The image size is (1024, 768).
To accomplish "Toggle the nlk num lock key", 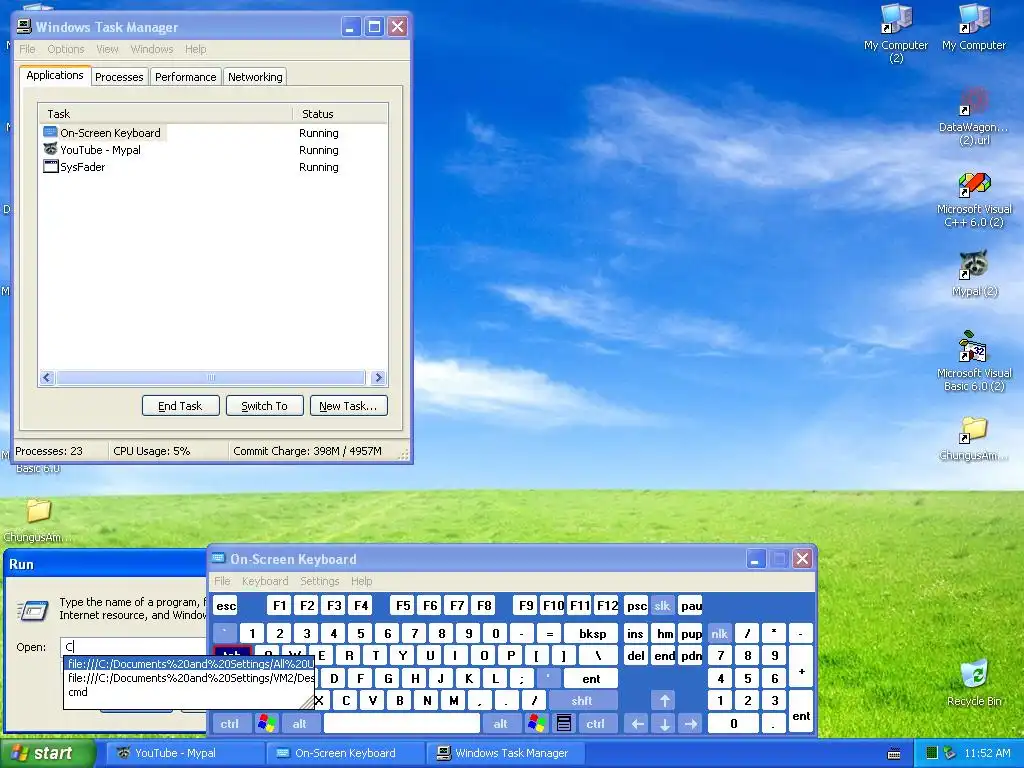I will (719, 633).
